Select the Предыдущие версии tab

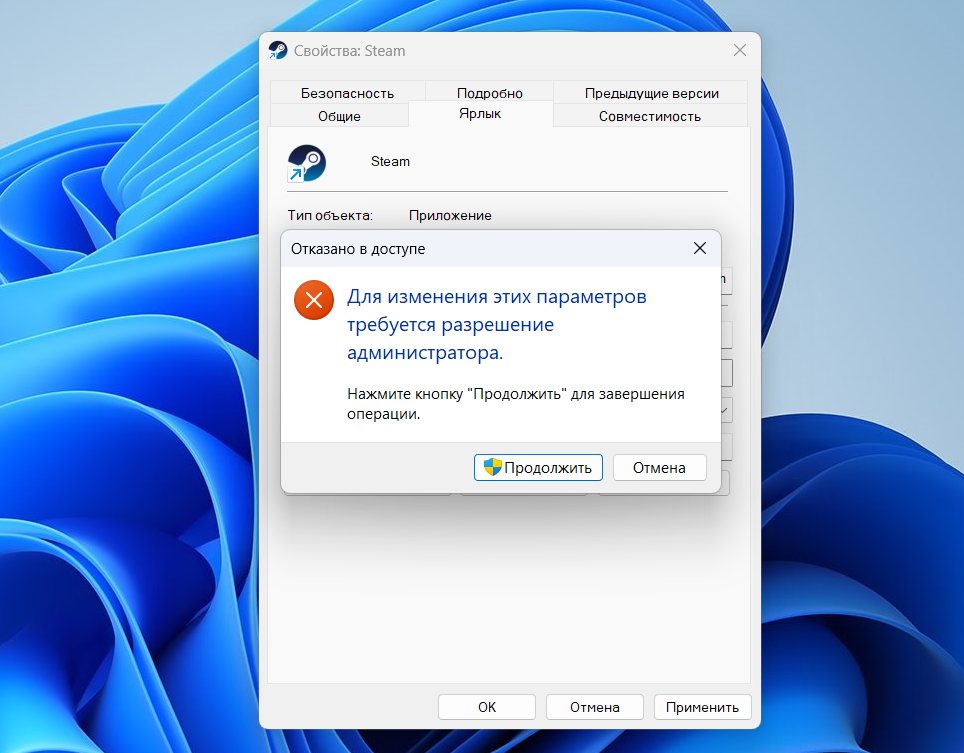point(651,93)
